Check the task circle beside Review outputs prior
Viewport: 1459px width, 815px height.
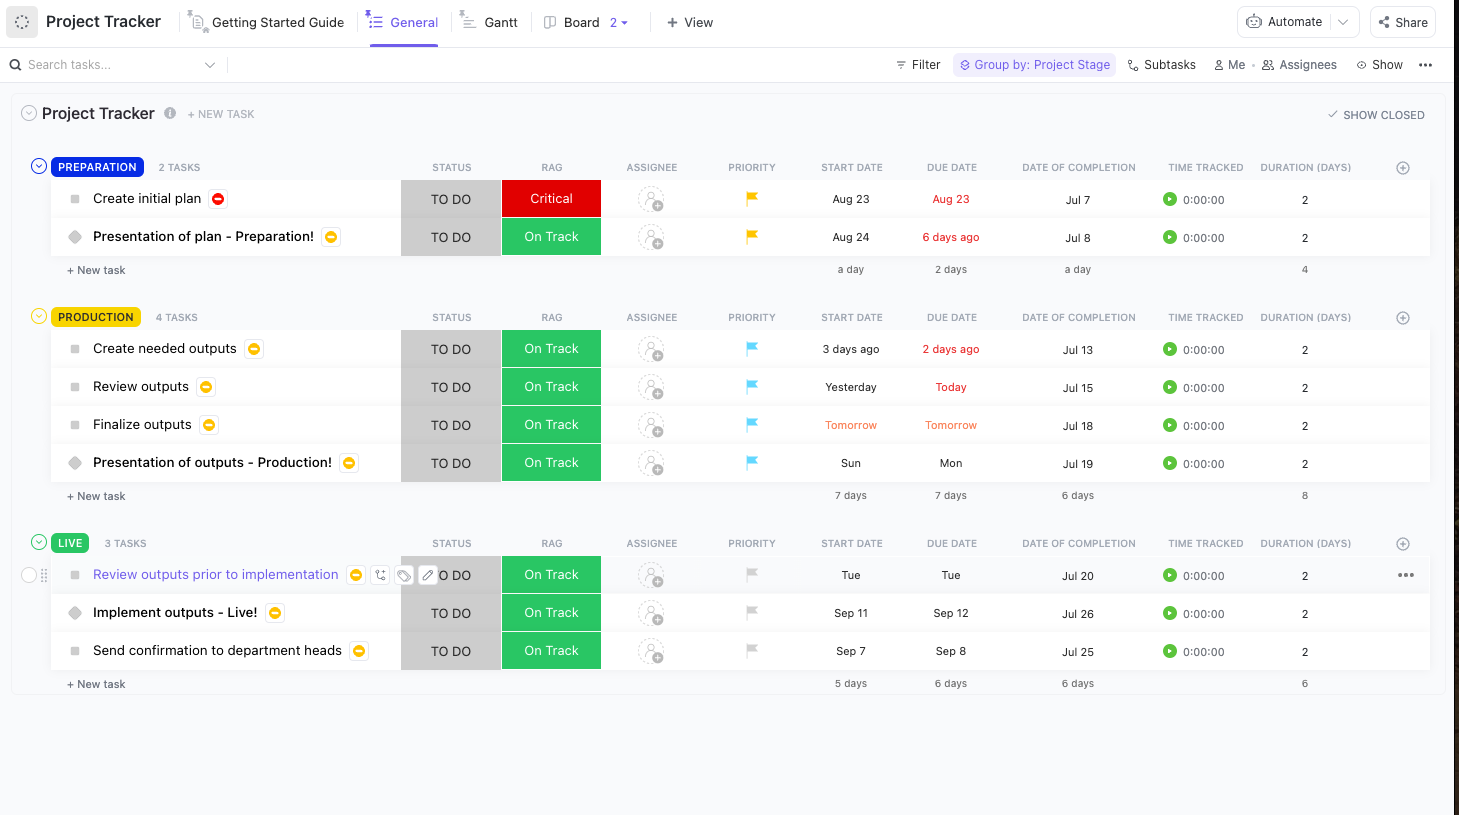[x=29, y=575]
